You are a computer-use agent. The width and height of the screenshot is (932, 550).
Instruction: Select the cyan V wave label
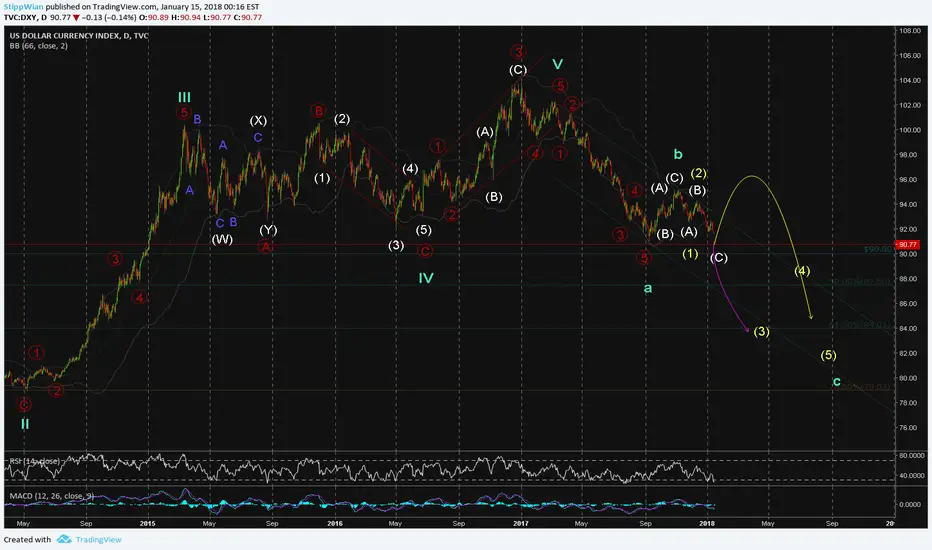(x=558, y=64)
